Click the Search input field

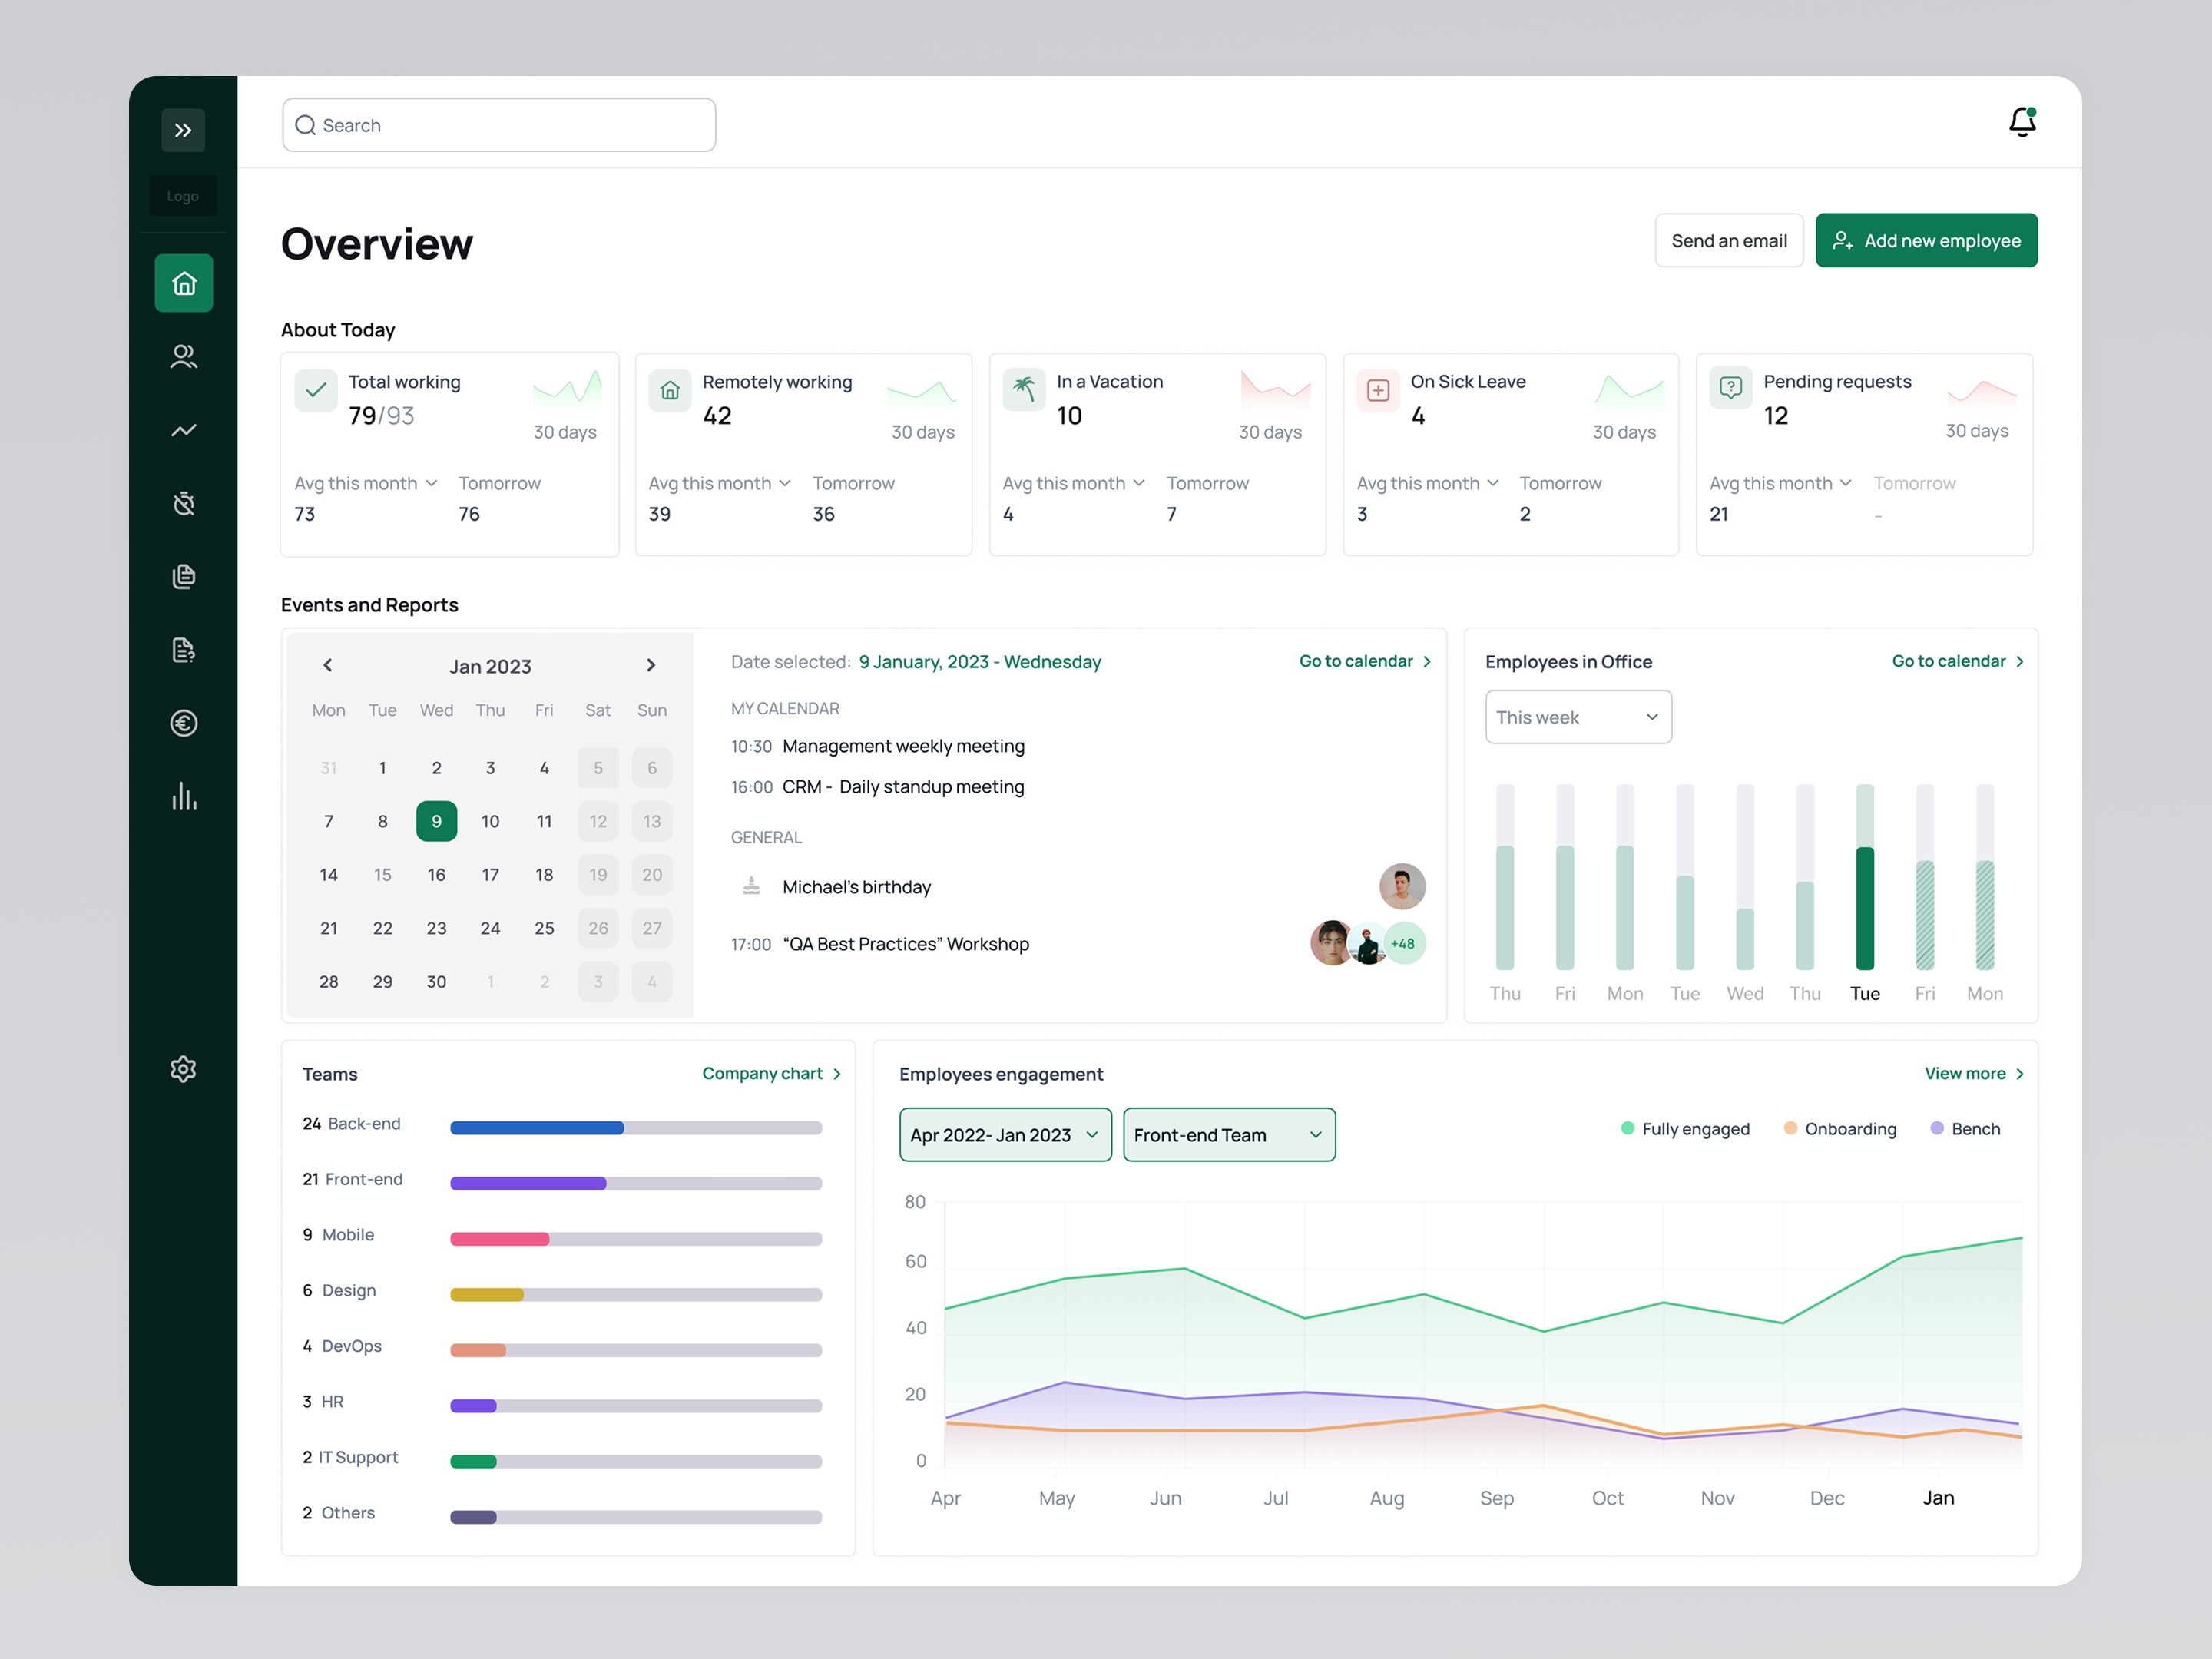(x=500, y=125)
